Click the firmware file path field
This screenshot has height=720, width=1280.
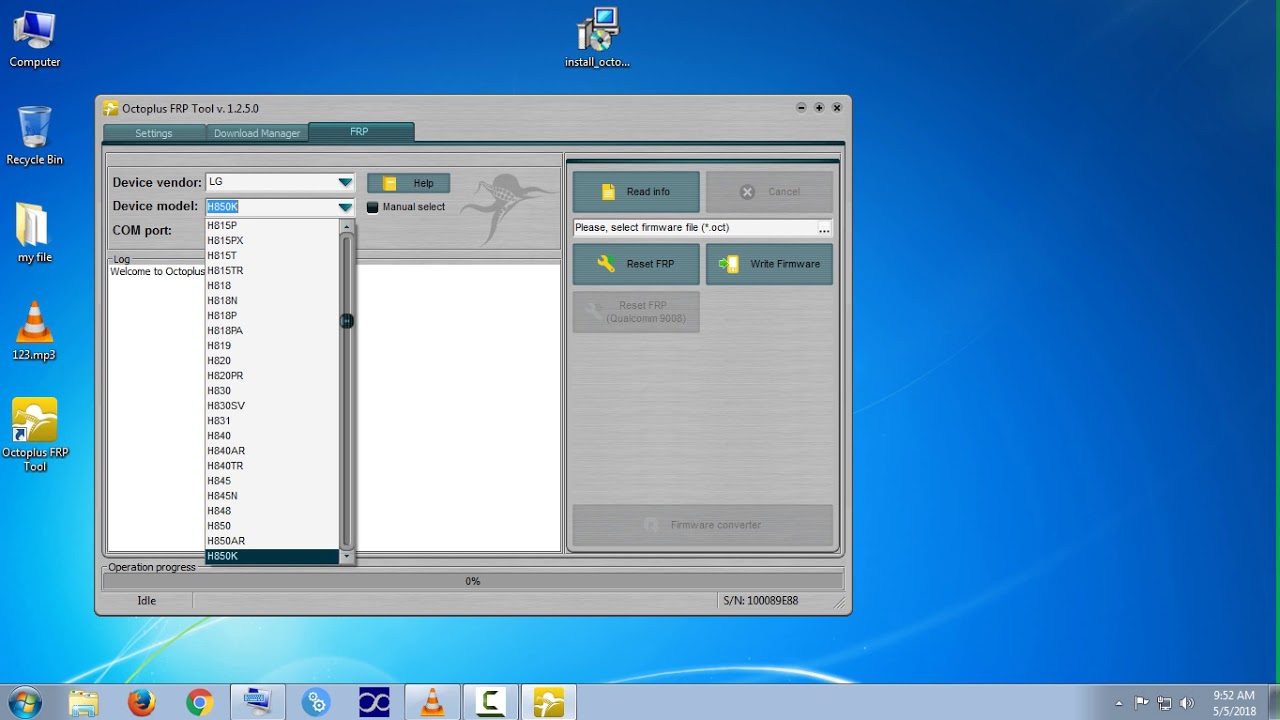[x=694, y=228]
